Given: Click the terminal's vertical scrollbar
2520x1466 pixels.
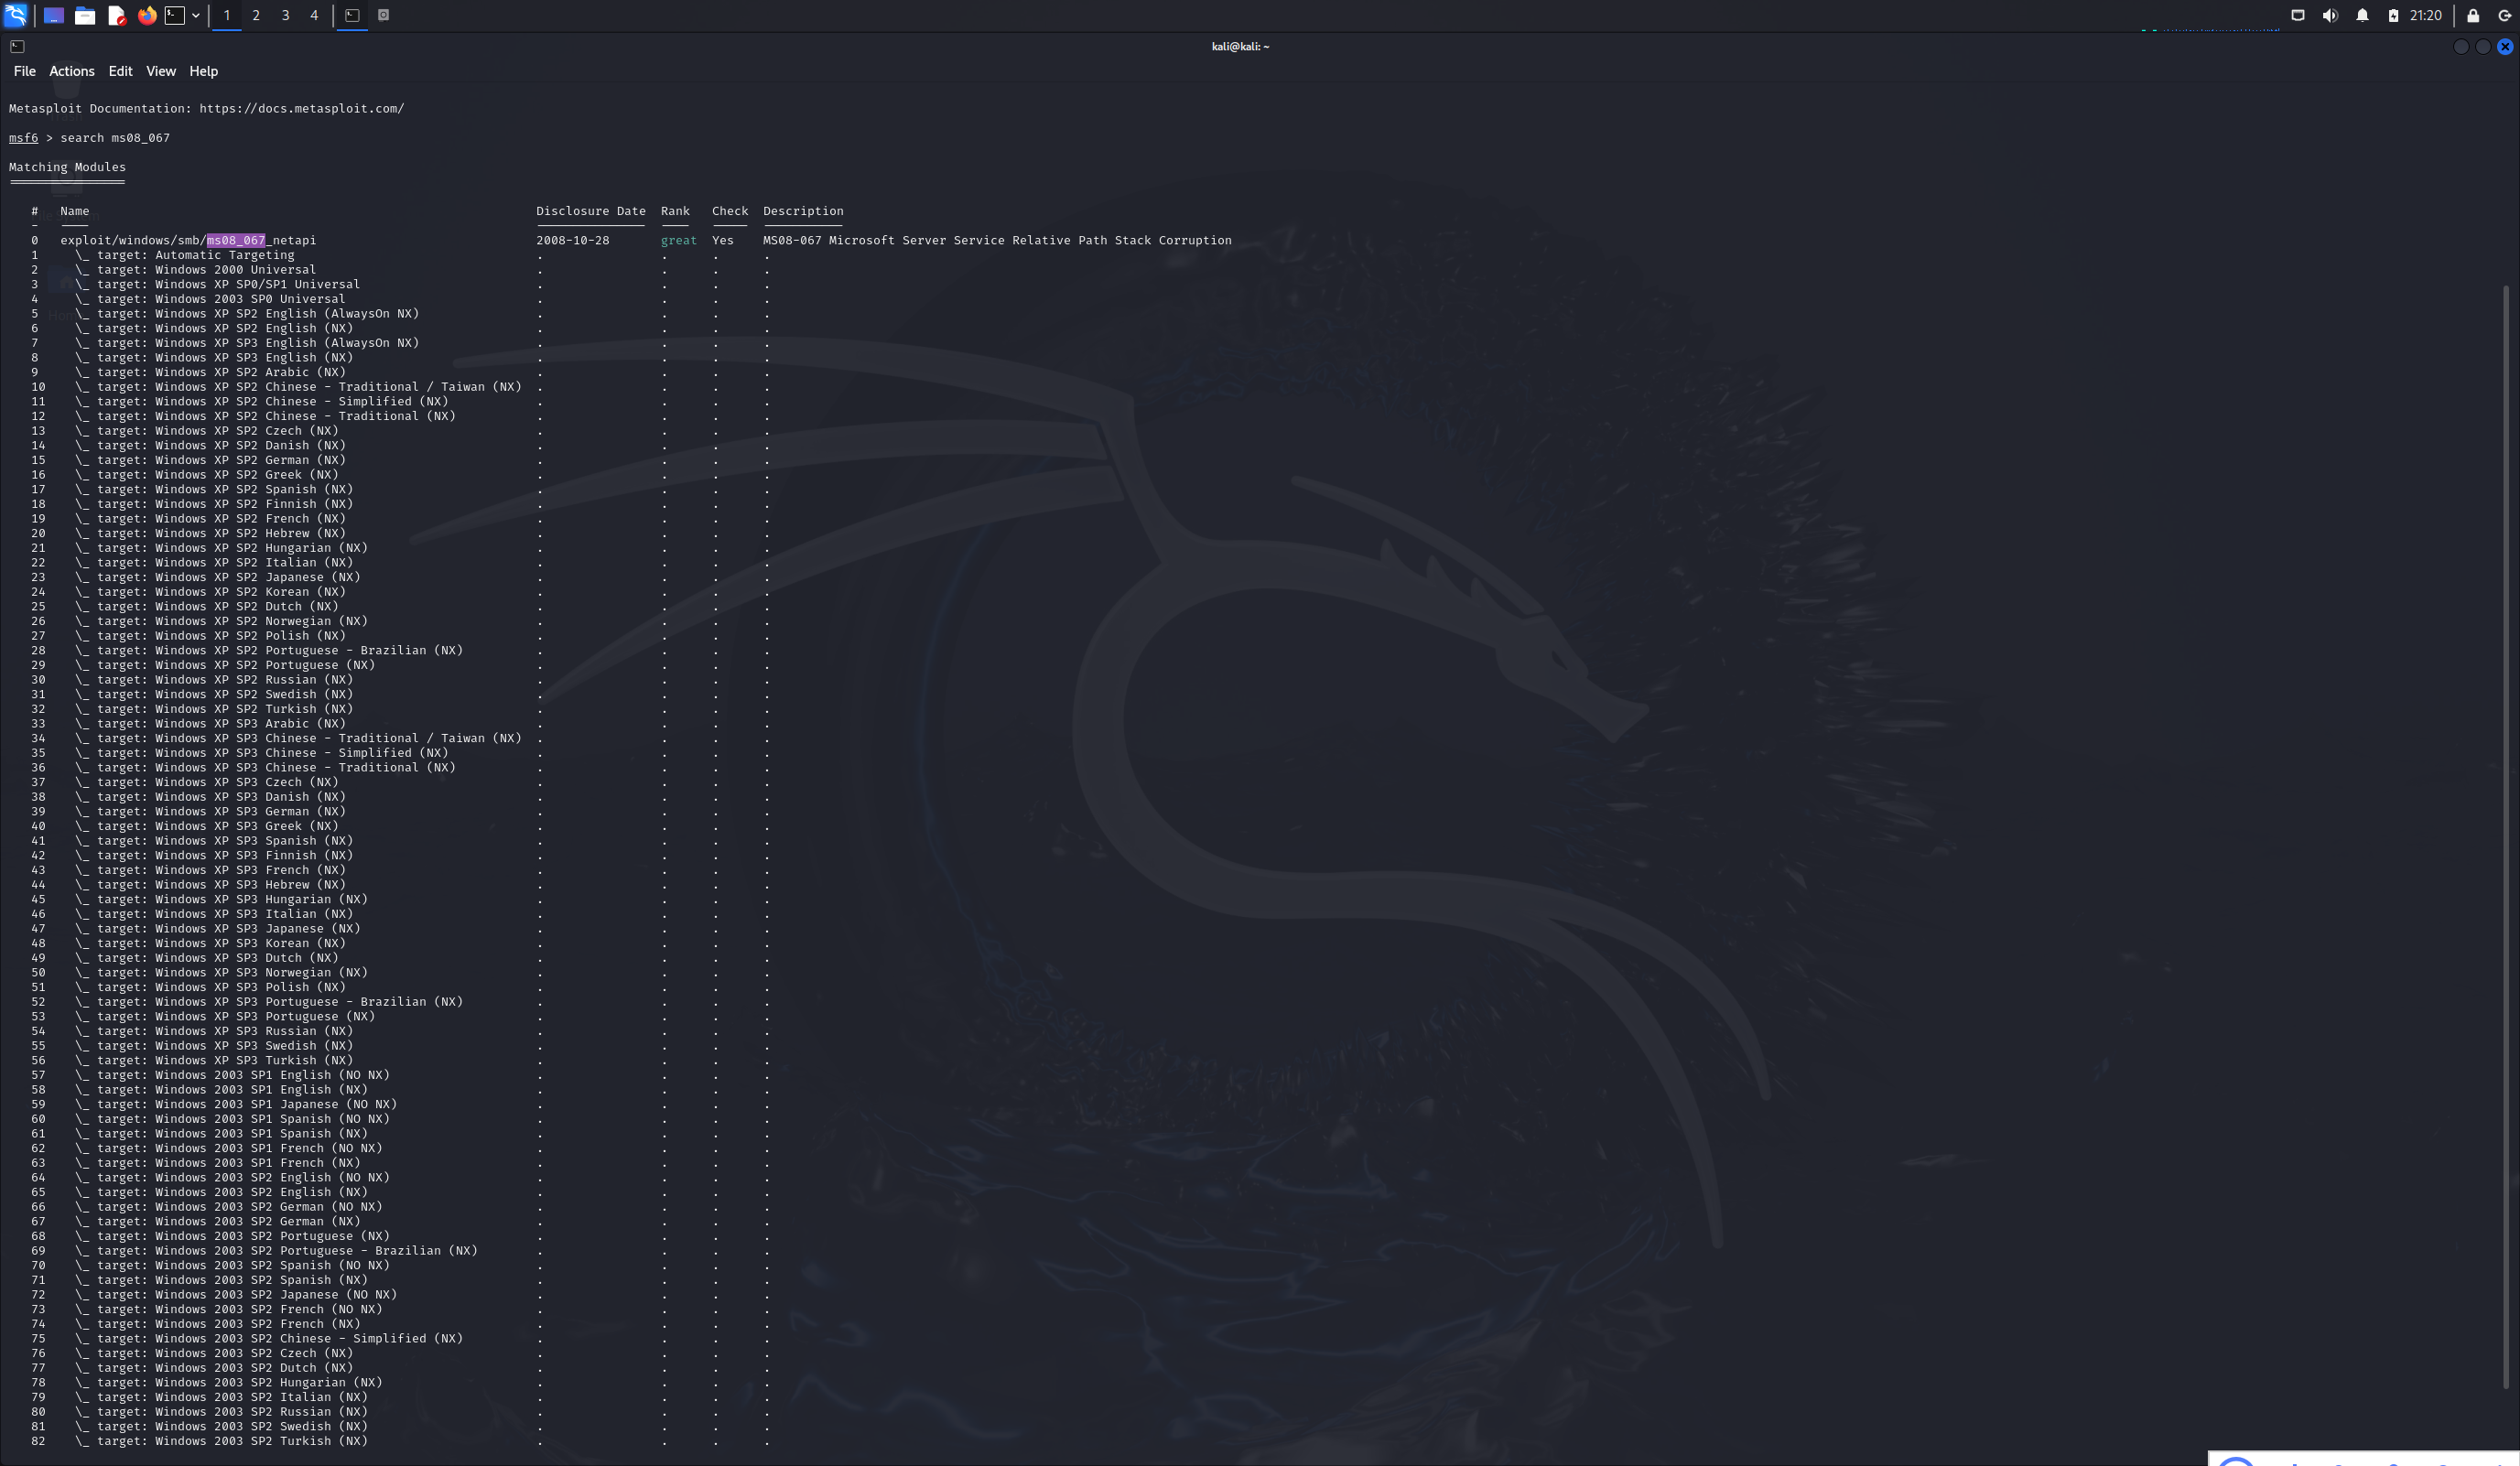Looking at the screenshot, I should [x=2505, y=837].
